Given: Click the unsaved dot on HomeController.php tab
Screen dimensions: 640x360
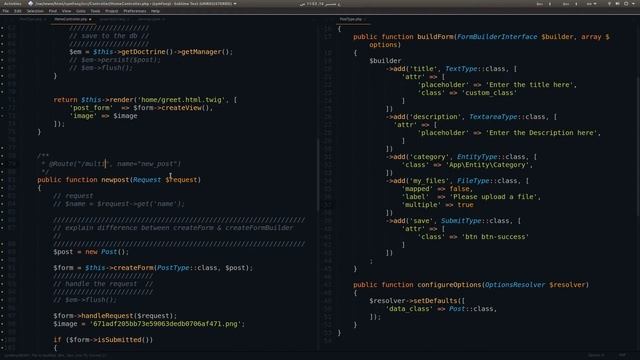Looking at the screenshot, I should pyautogui.click(x=90, y=19).
